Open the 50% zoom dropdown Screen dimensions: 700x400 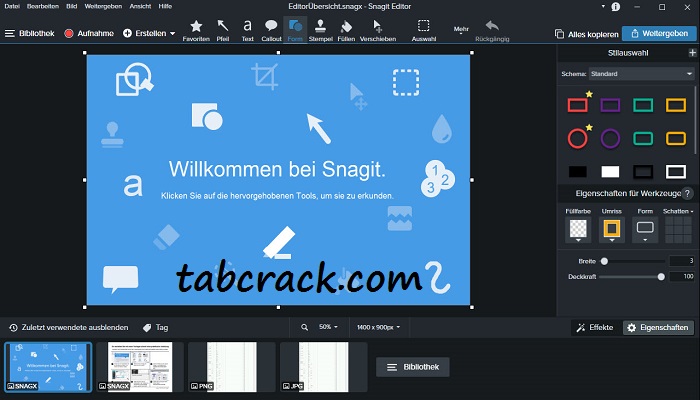[328, 327]
